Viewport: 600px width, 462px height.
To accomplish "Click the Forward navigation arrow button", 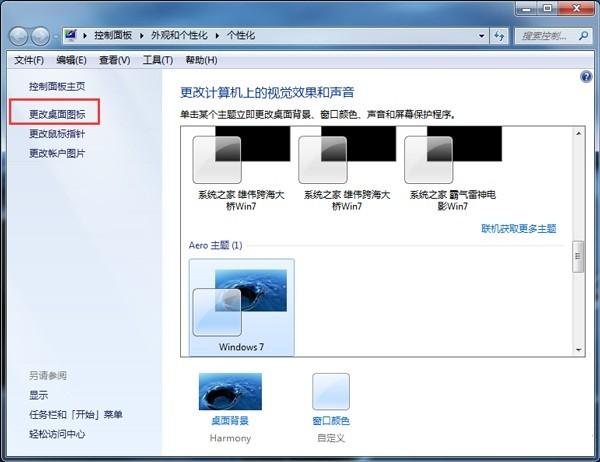I will 40,36.
